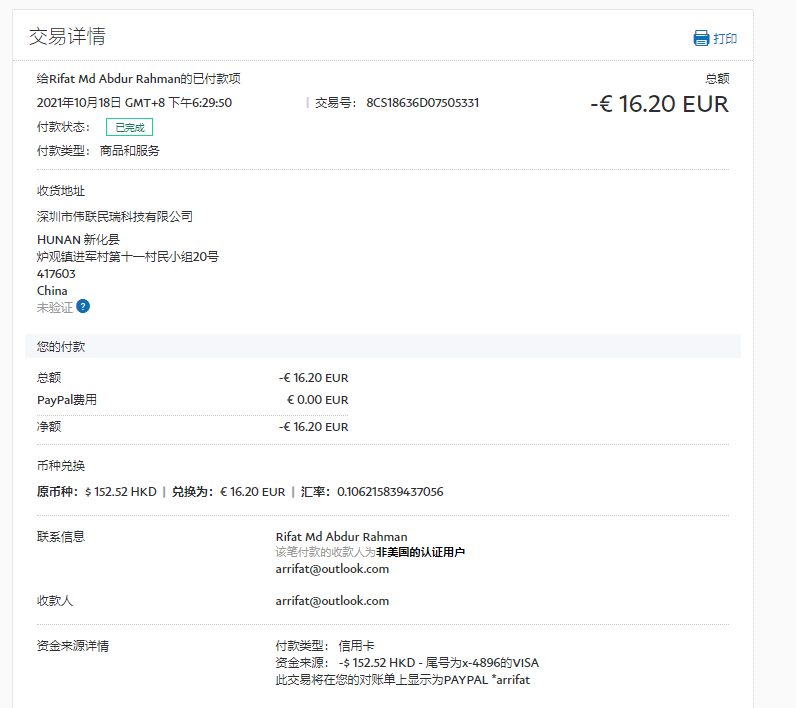
Task: Select the exchange rate 0.106215839437056
Action: click(390, 492)
